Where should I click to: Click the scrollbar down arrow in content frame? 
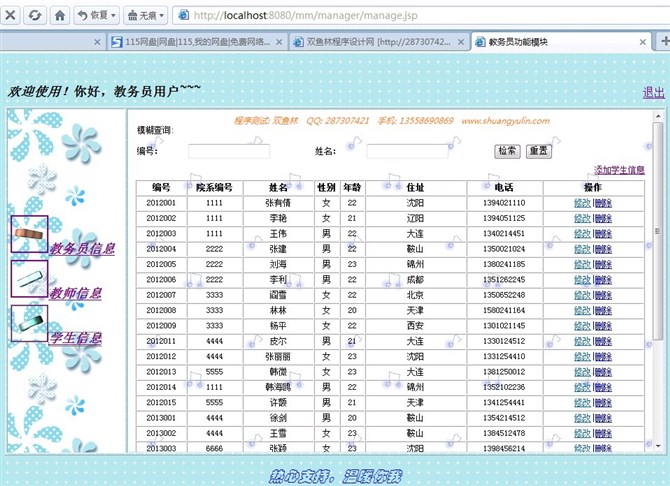pyautogui.click(x=658, y=446)
